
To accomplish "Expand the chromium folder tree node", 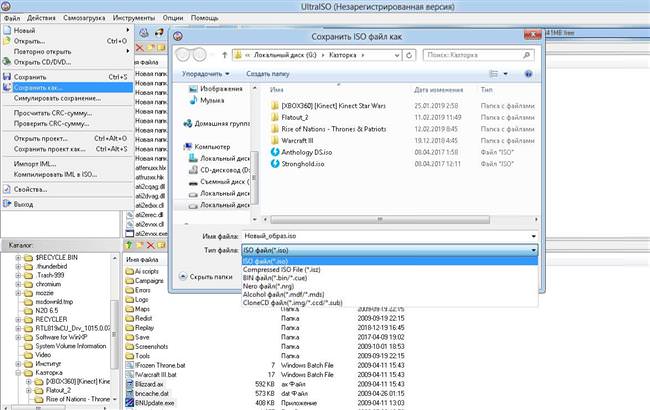I will point(18,284).
